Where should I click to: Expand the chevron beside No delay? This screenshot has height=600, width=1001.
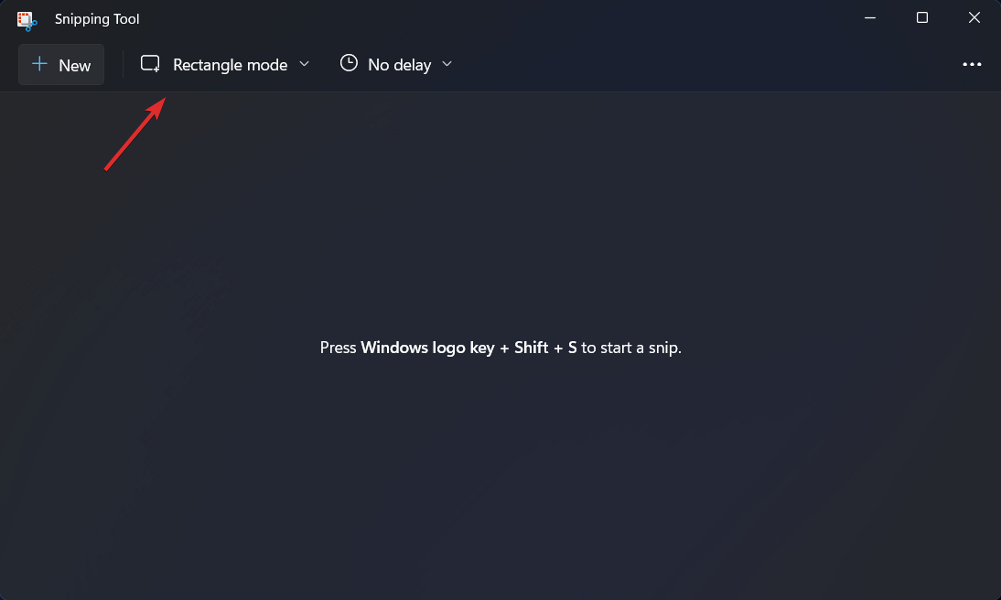(447, 64)
